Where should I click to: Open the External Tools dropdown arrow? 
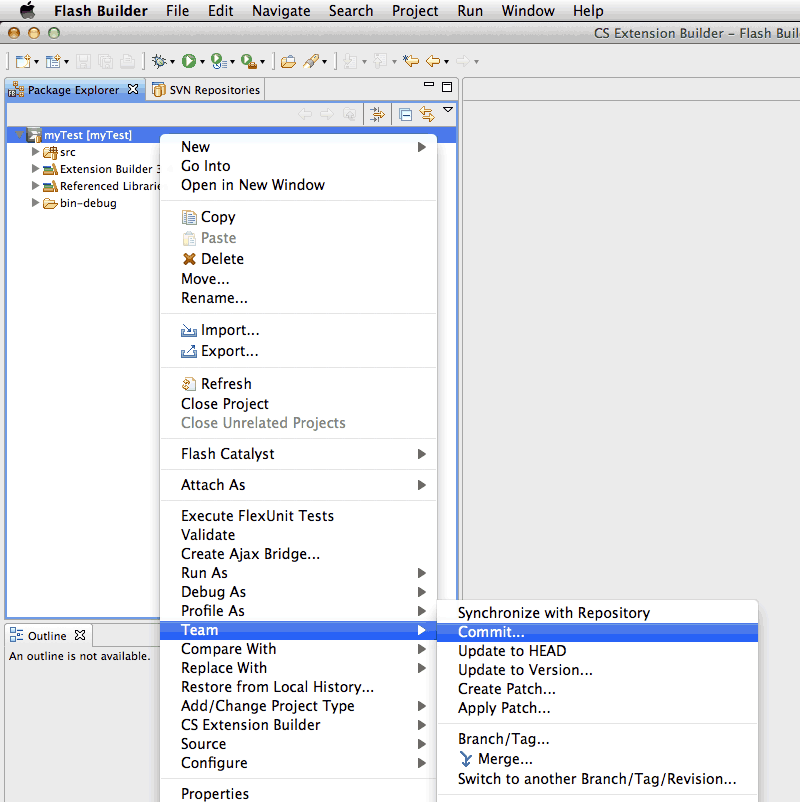[x=262, y=62]
